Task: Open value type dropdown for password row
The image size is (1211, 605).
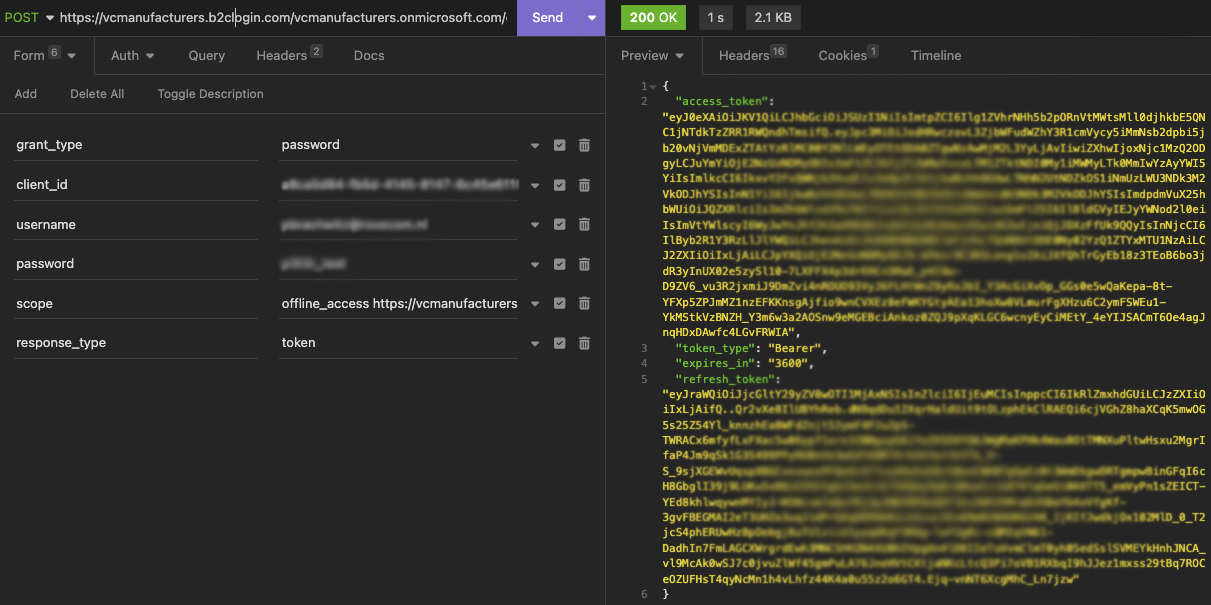Action: coord(535,264)
